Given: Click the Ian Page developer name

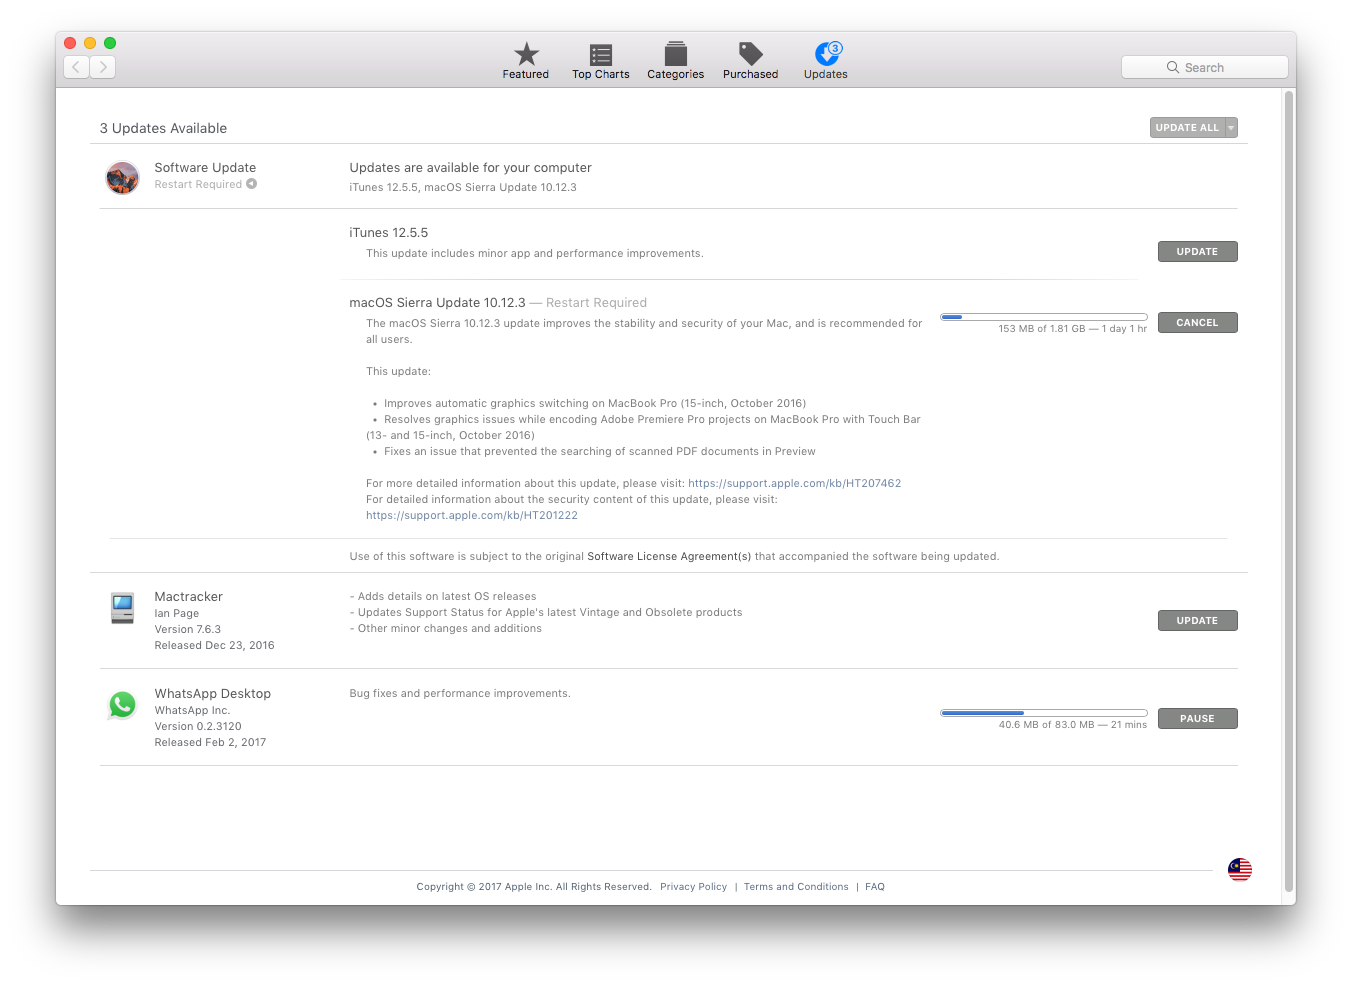Looking at the screenshot, I should [x=177, y=614].
